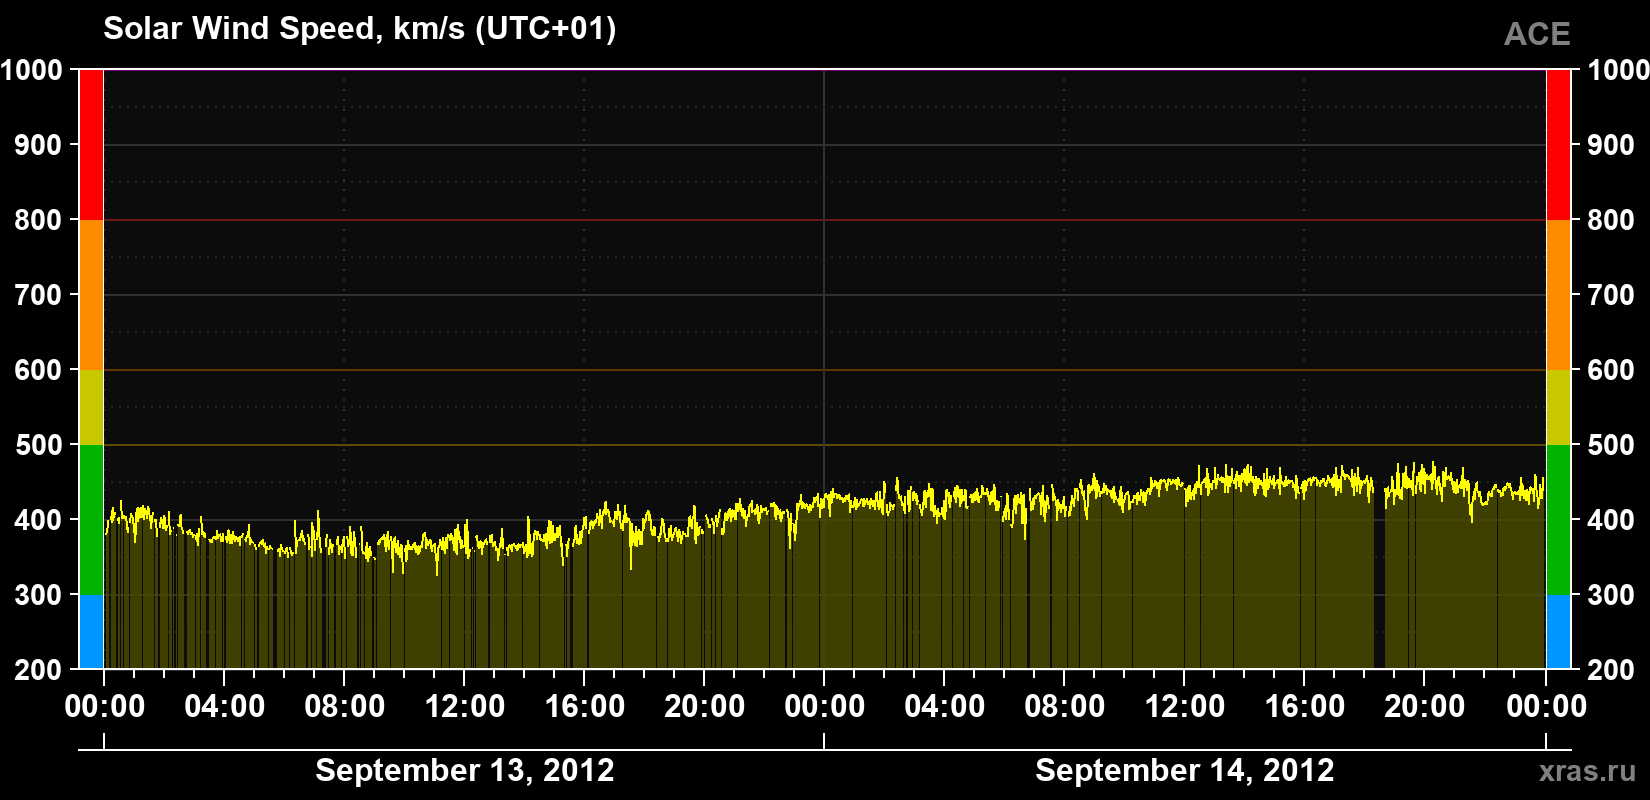Click the blue band on left color scale
Image resolution: width=1650 pixels, height=800 pixels.
click(91, 632)
